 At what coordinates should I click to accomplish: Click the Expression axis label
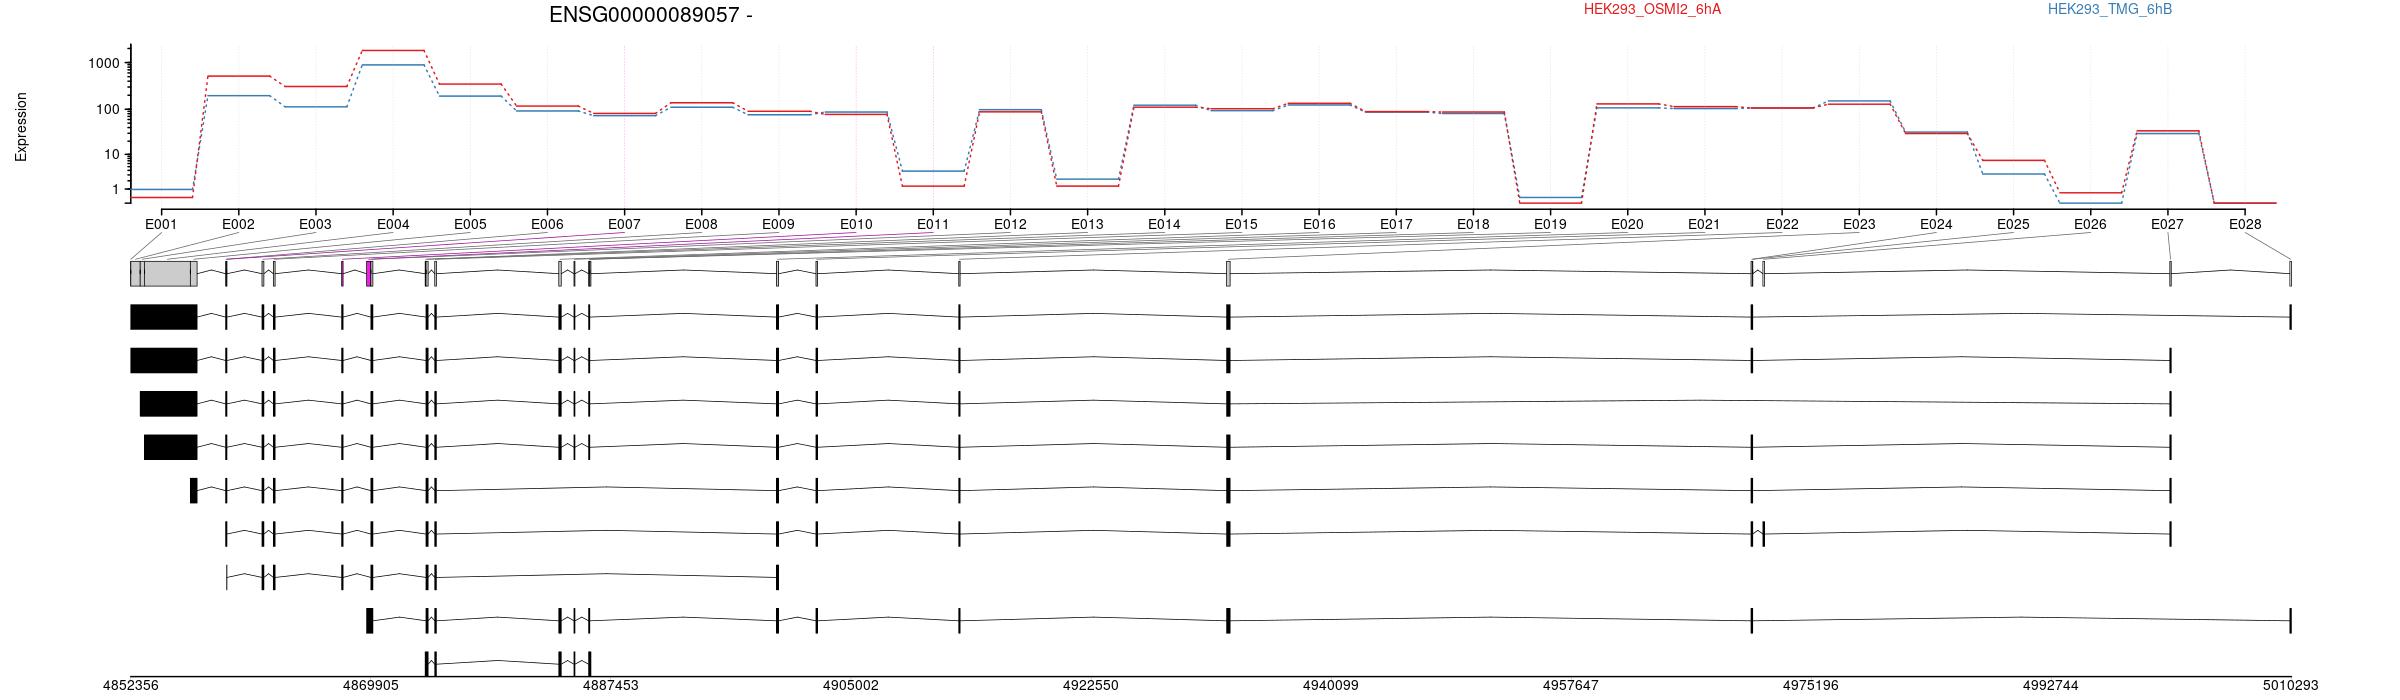click(x=21, y=127)
